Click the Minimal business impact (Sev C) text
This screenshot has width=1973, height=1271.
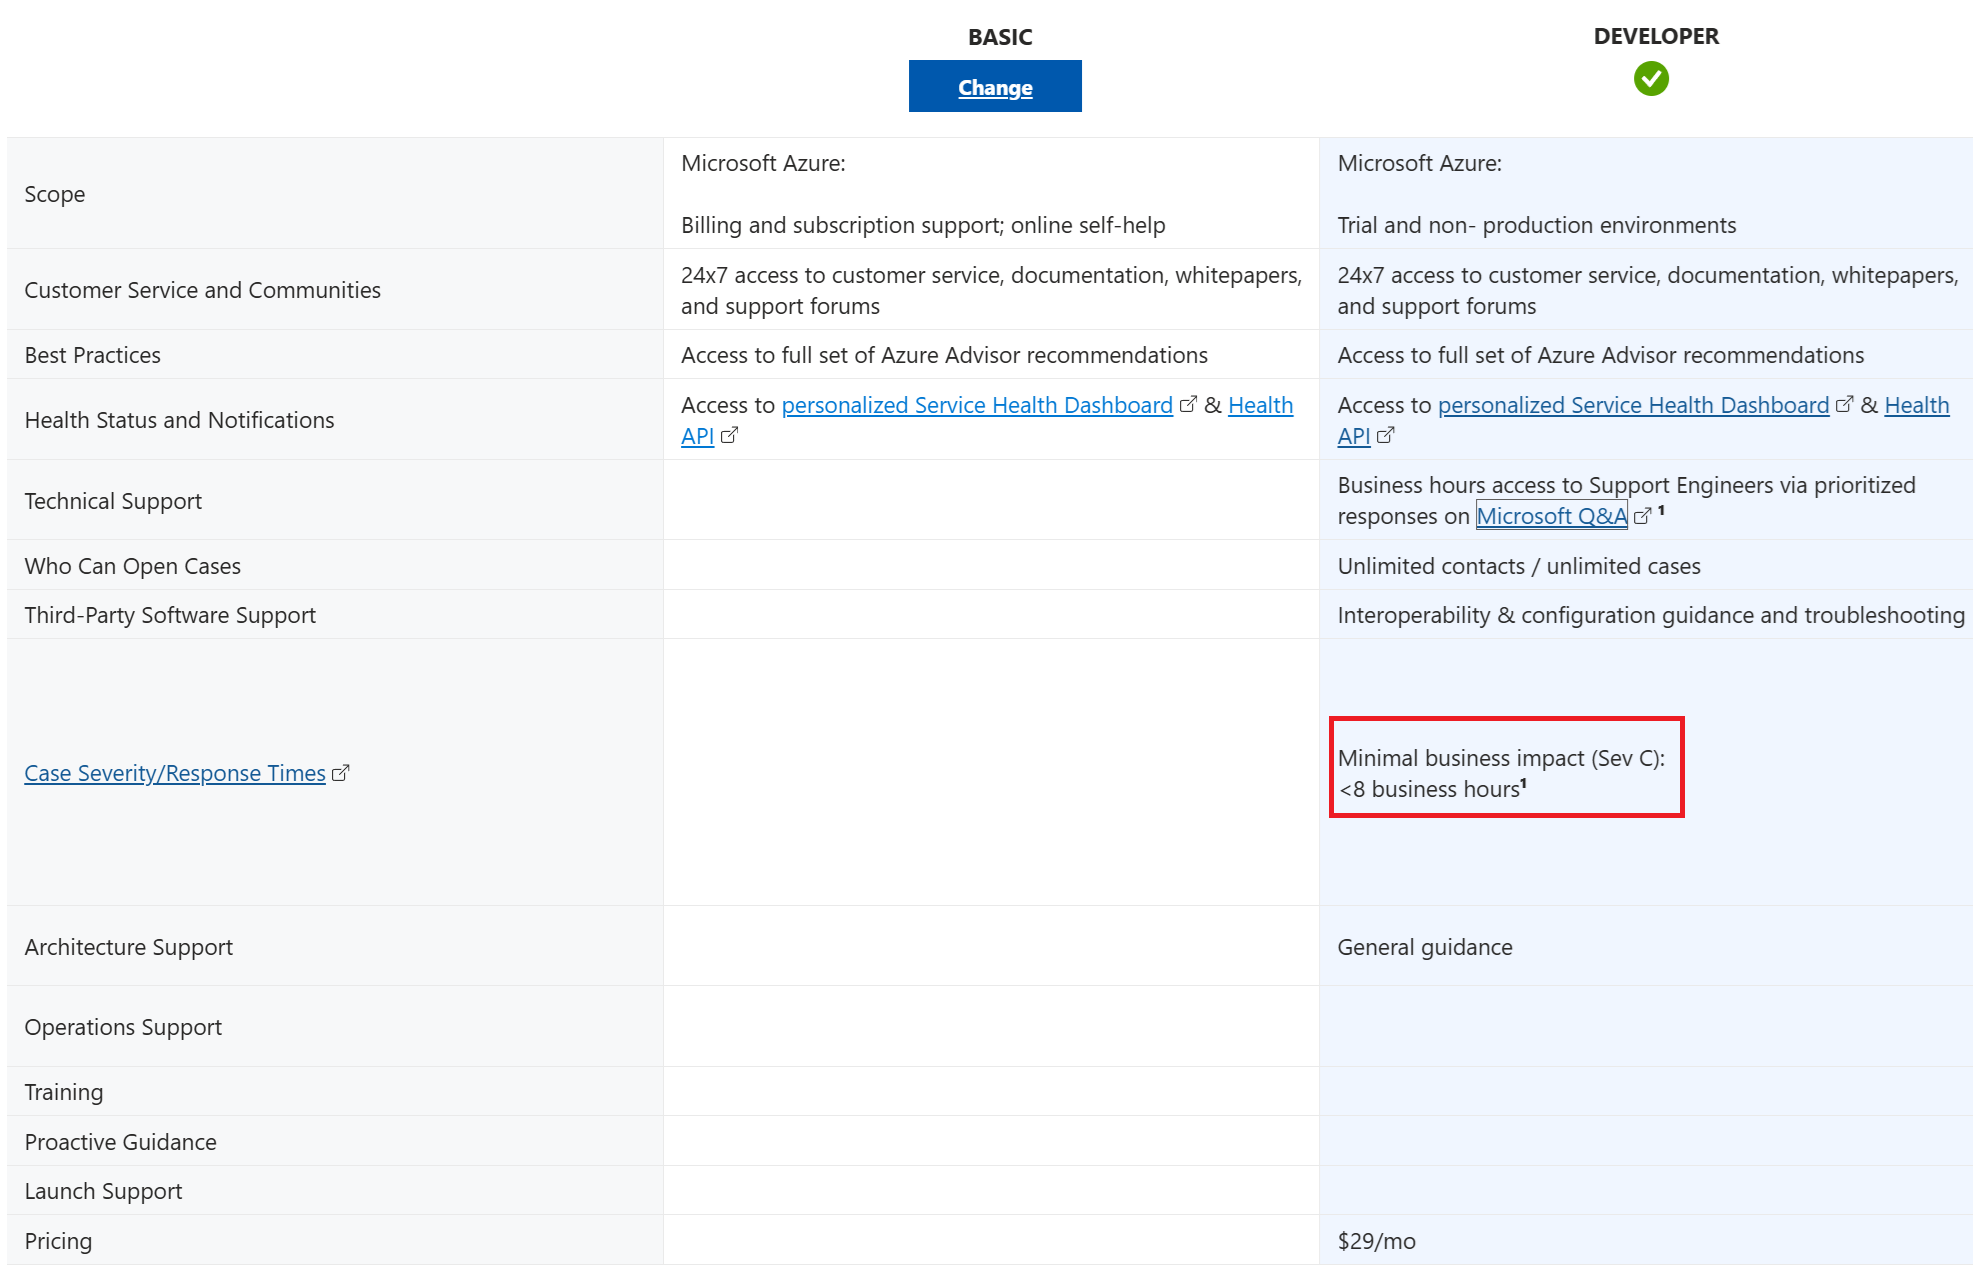coord(1501,758)
